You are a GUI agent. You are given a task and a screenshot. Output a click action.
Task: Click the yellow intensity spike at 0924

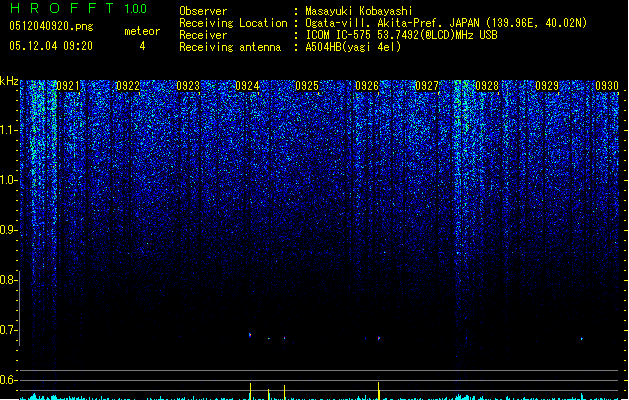point(250,391)
